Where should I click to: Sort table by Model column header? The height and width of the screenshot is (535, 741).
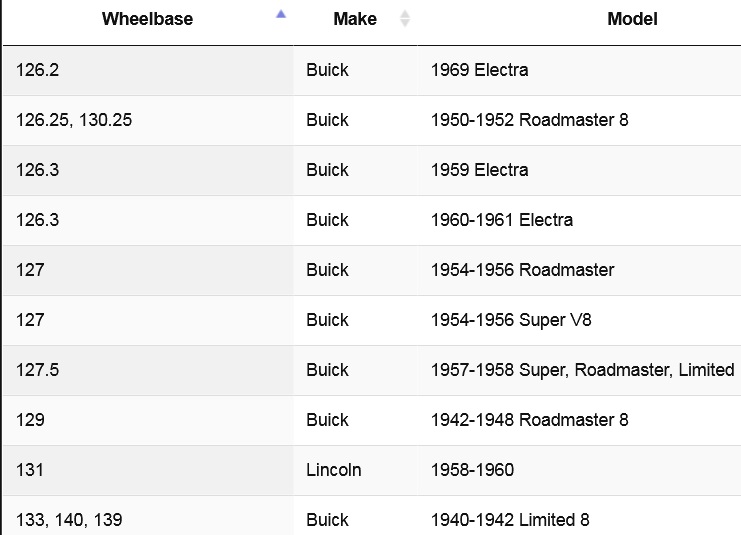pyautogui.click(x=632, y=19)
